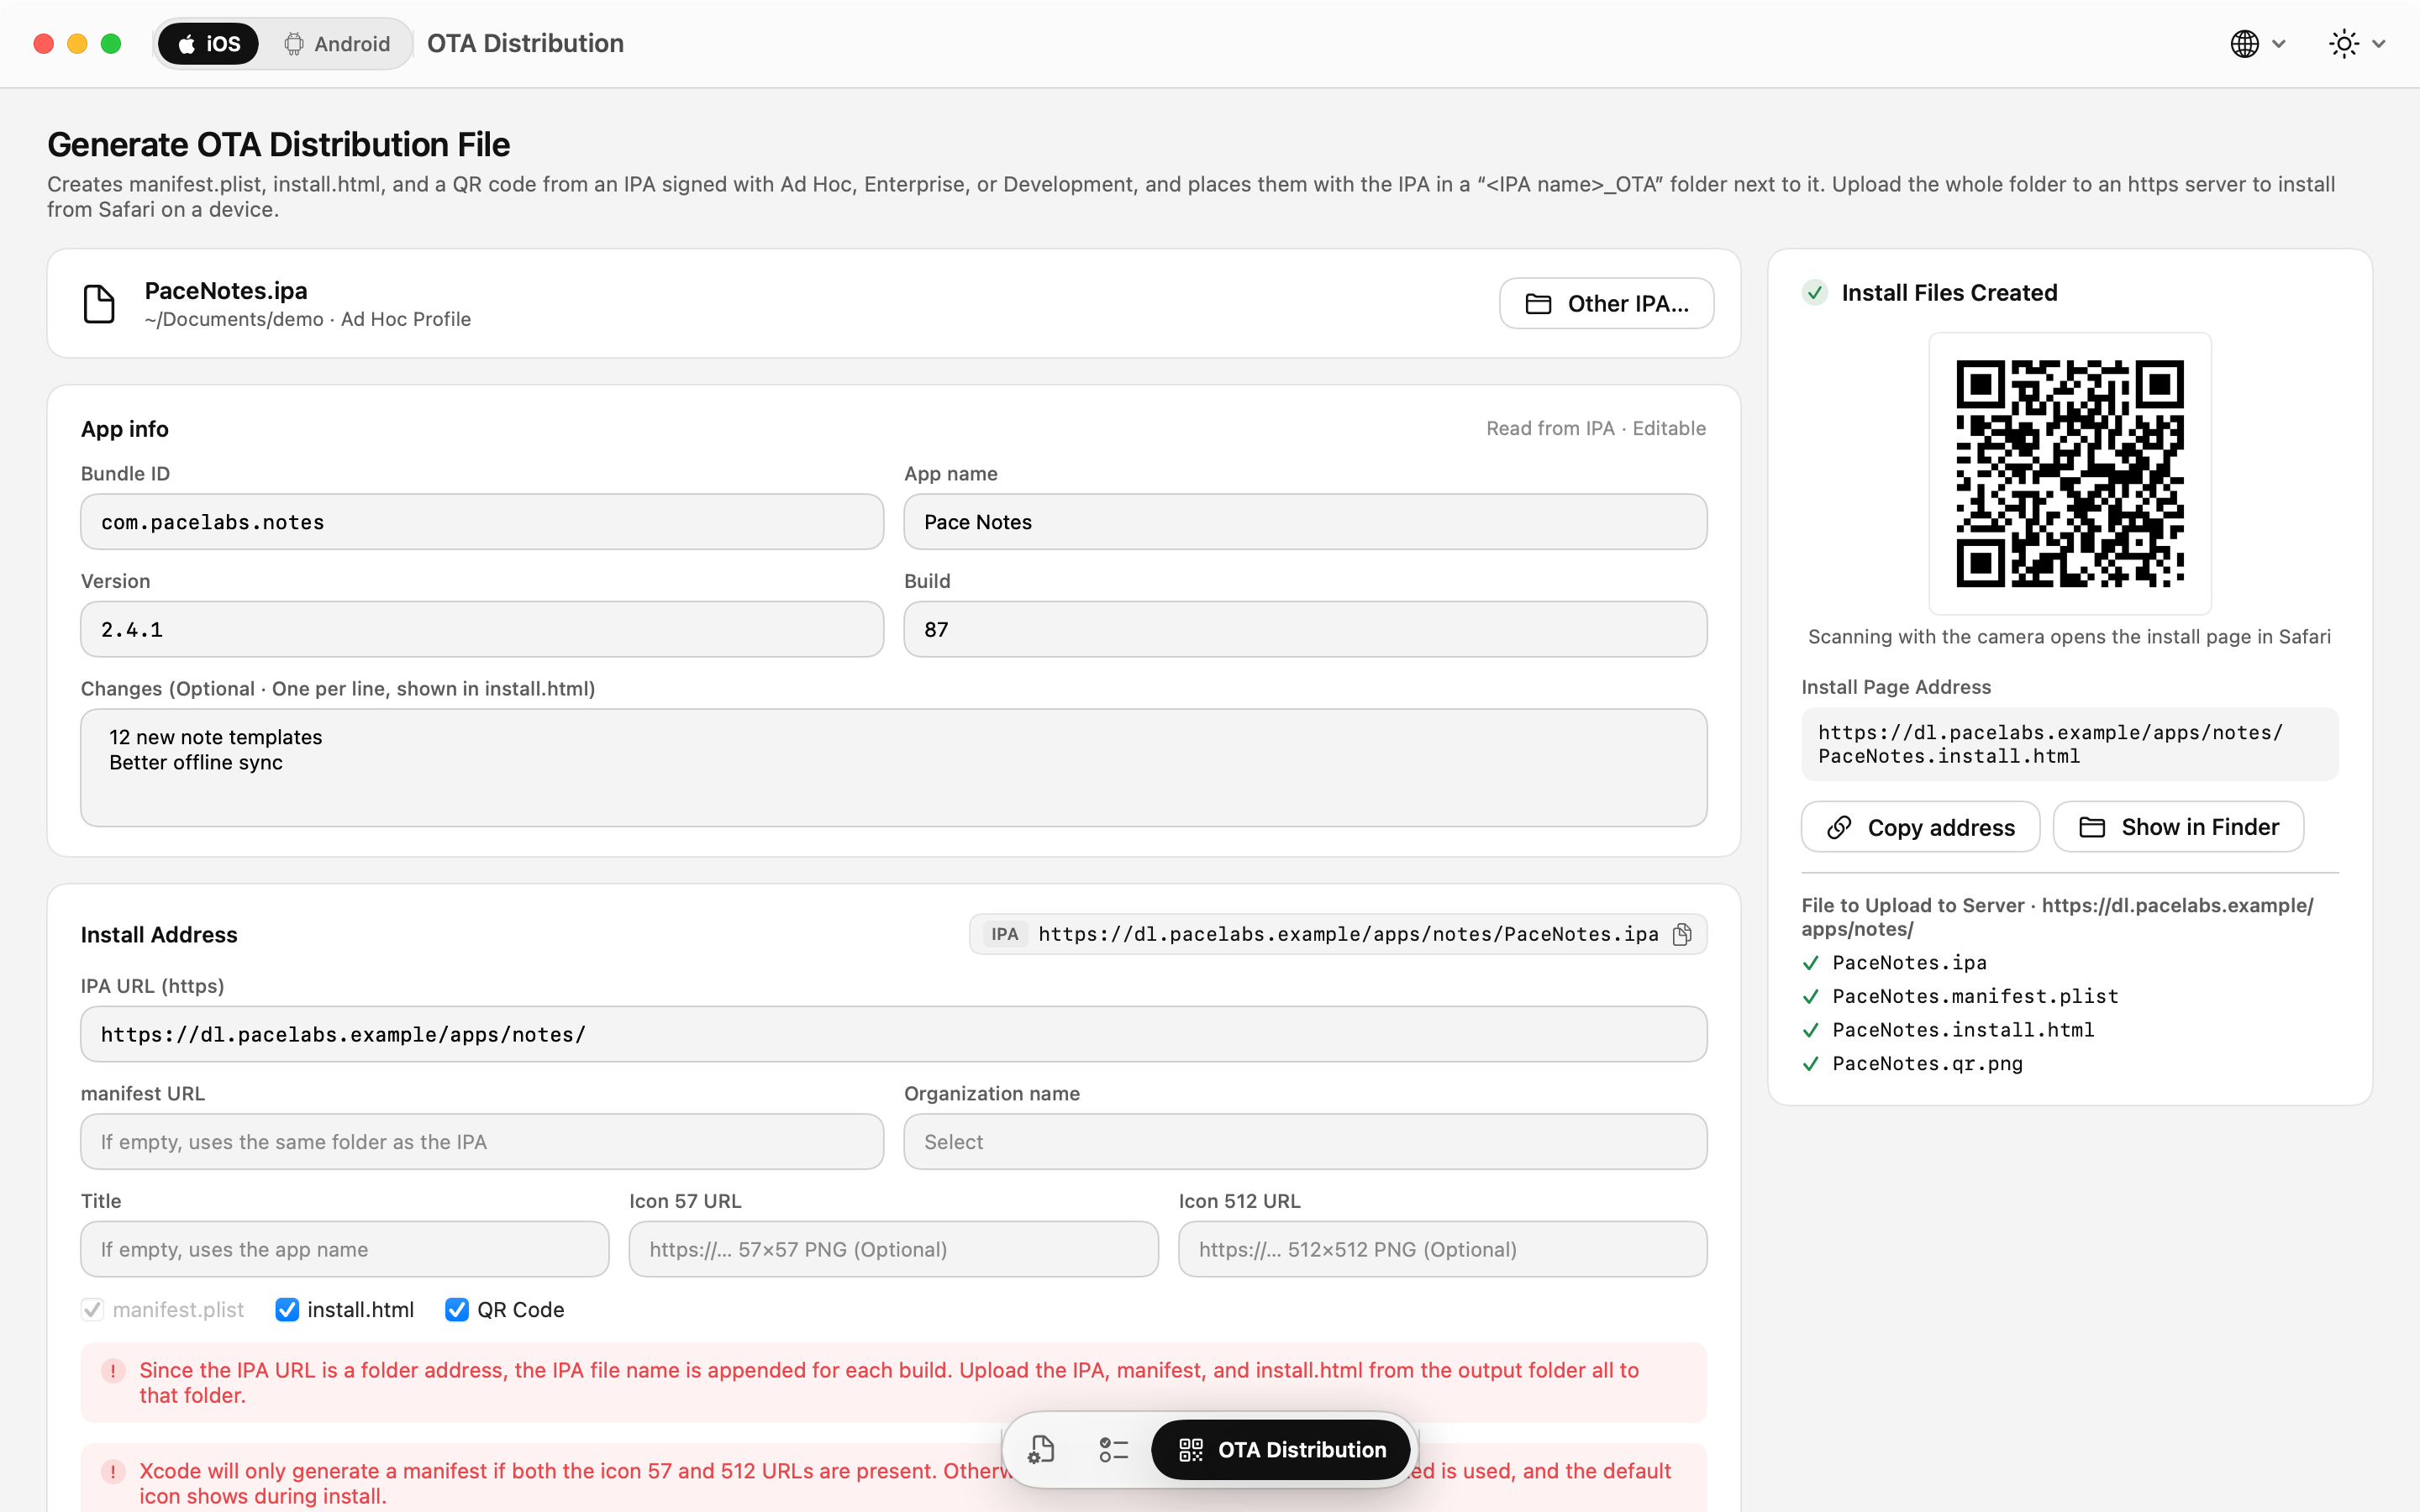Click the Icon 57 URL field
Screen dimensions: 2420x1512
(893, 1249)
